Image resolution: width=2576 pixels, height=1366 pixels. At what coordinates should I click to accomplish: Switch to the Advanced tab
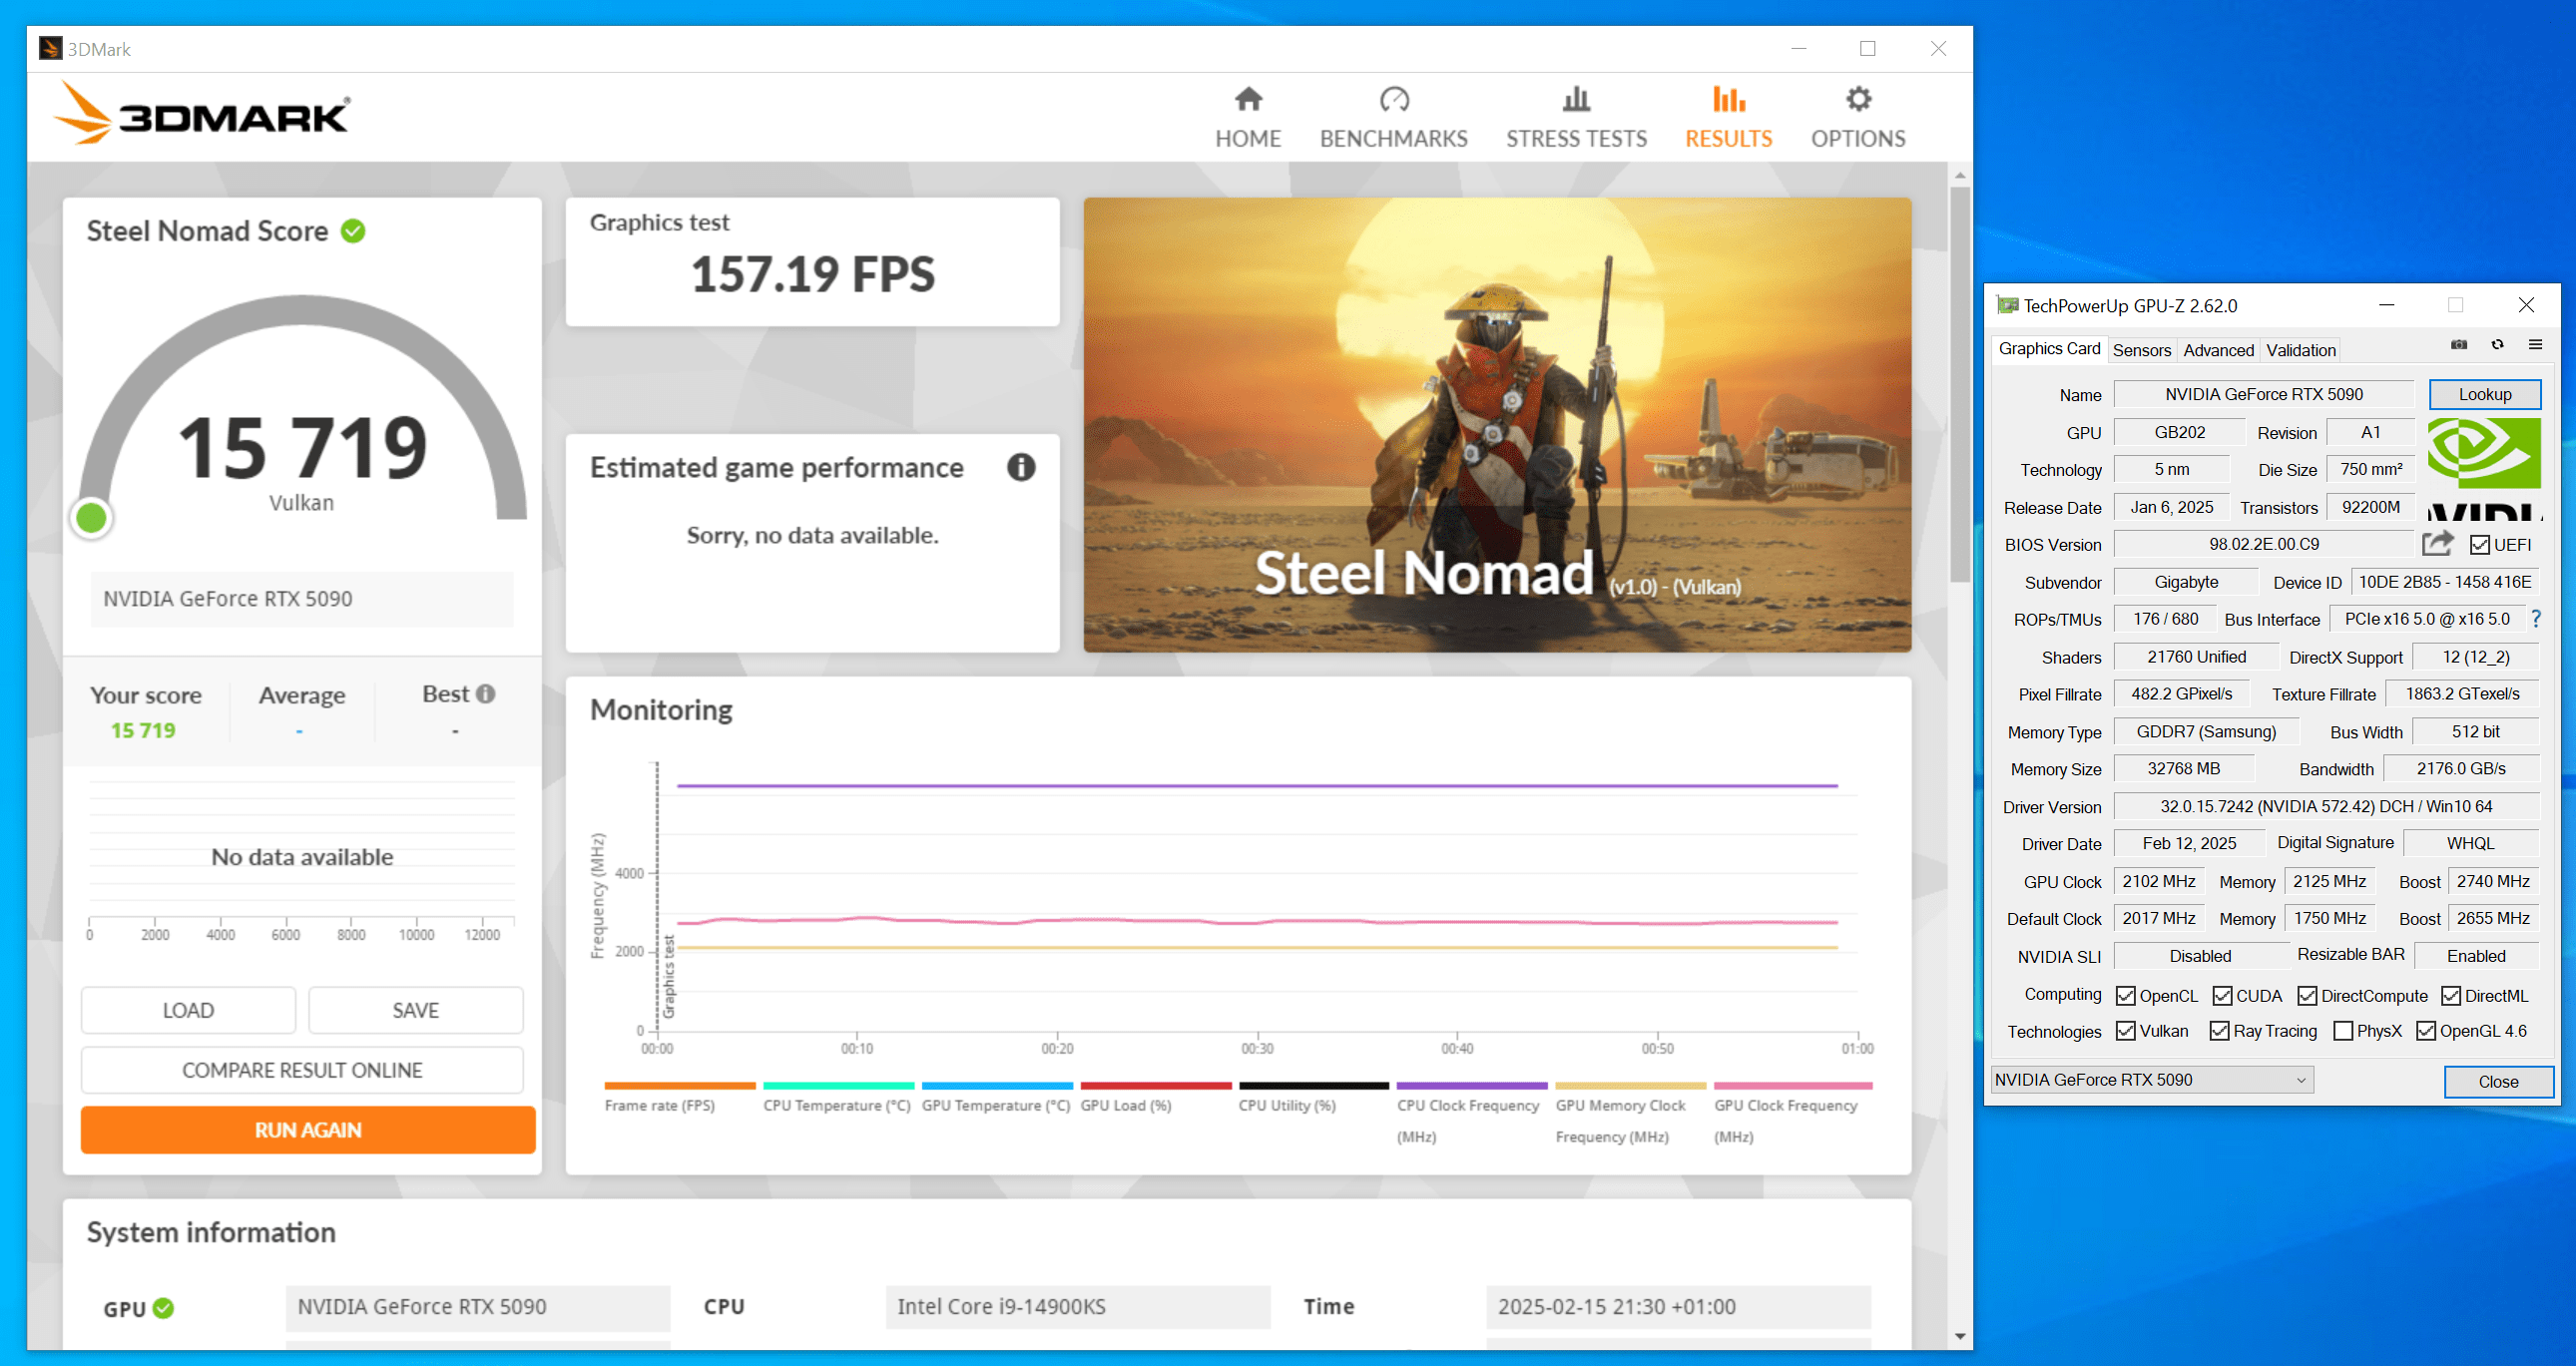tap(2217, 350)
